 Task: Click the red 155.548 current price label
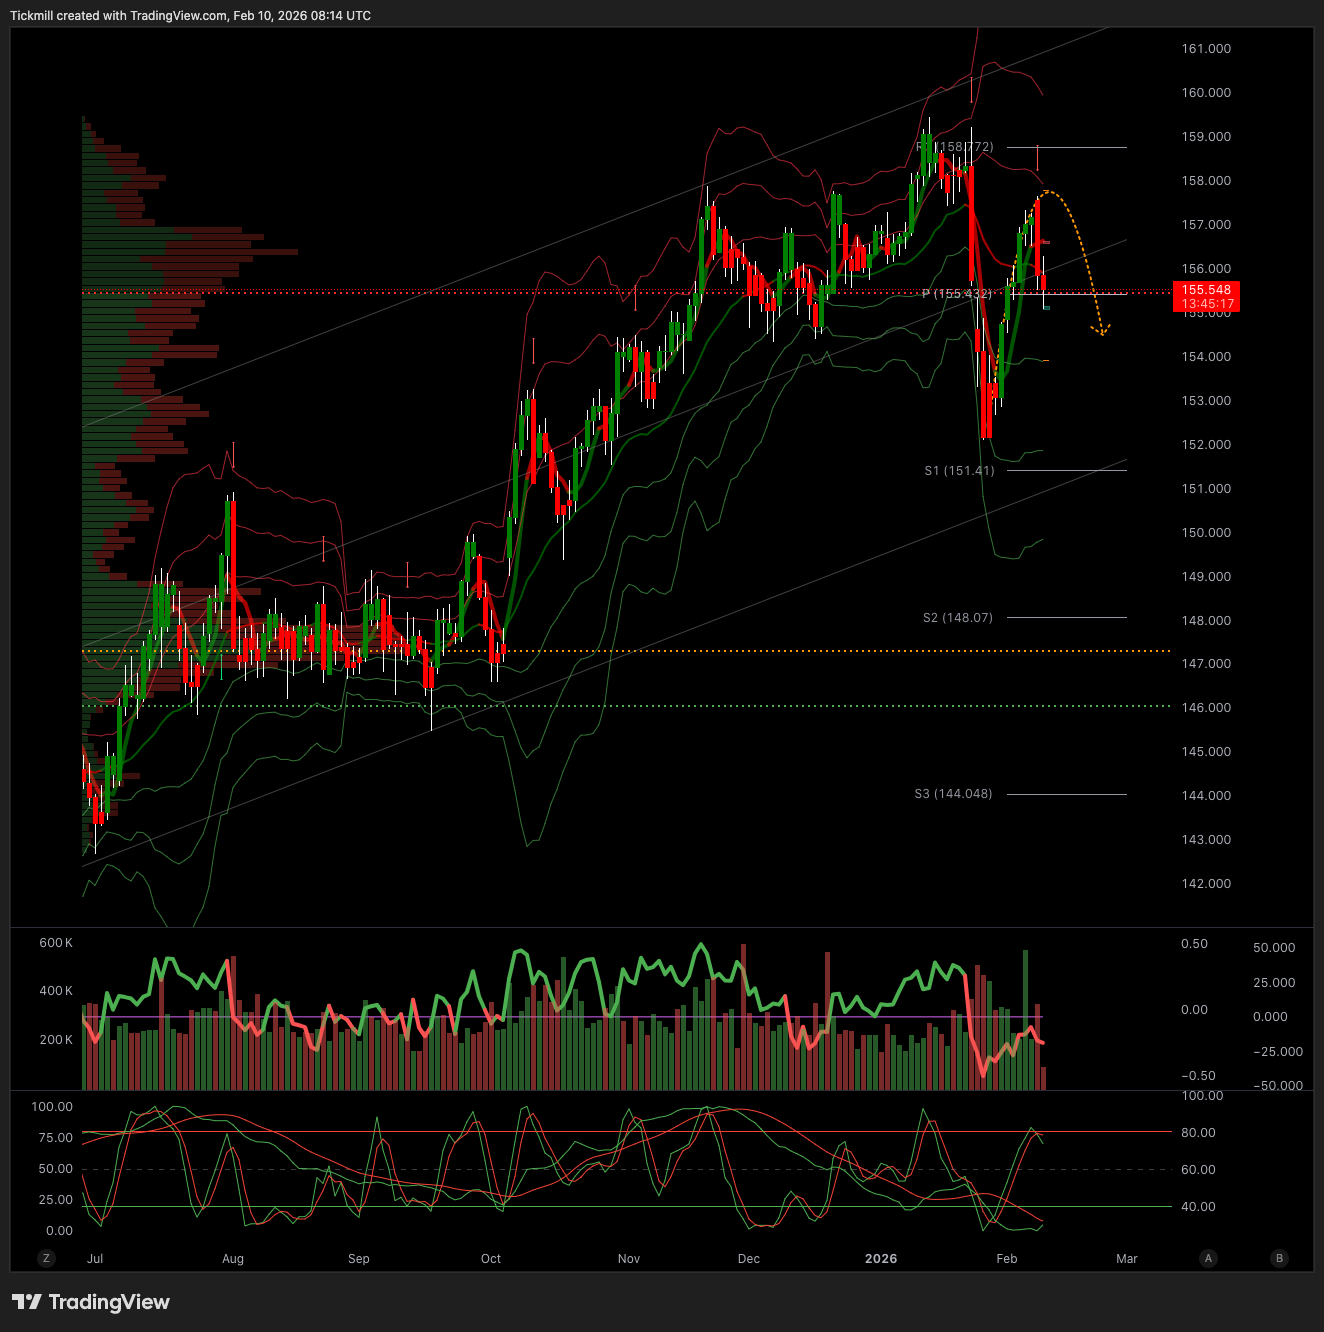(1206, 297)
